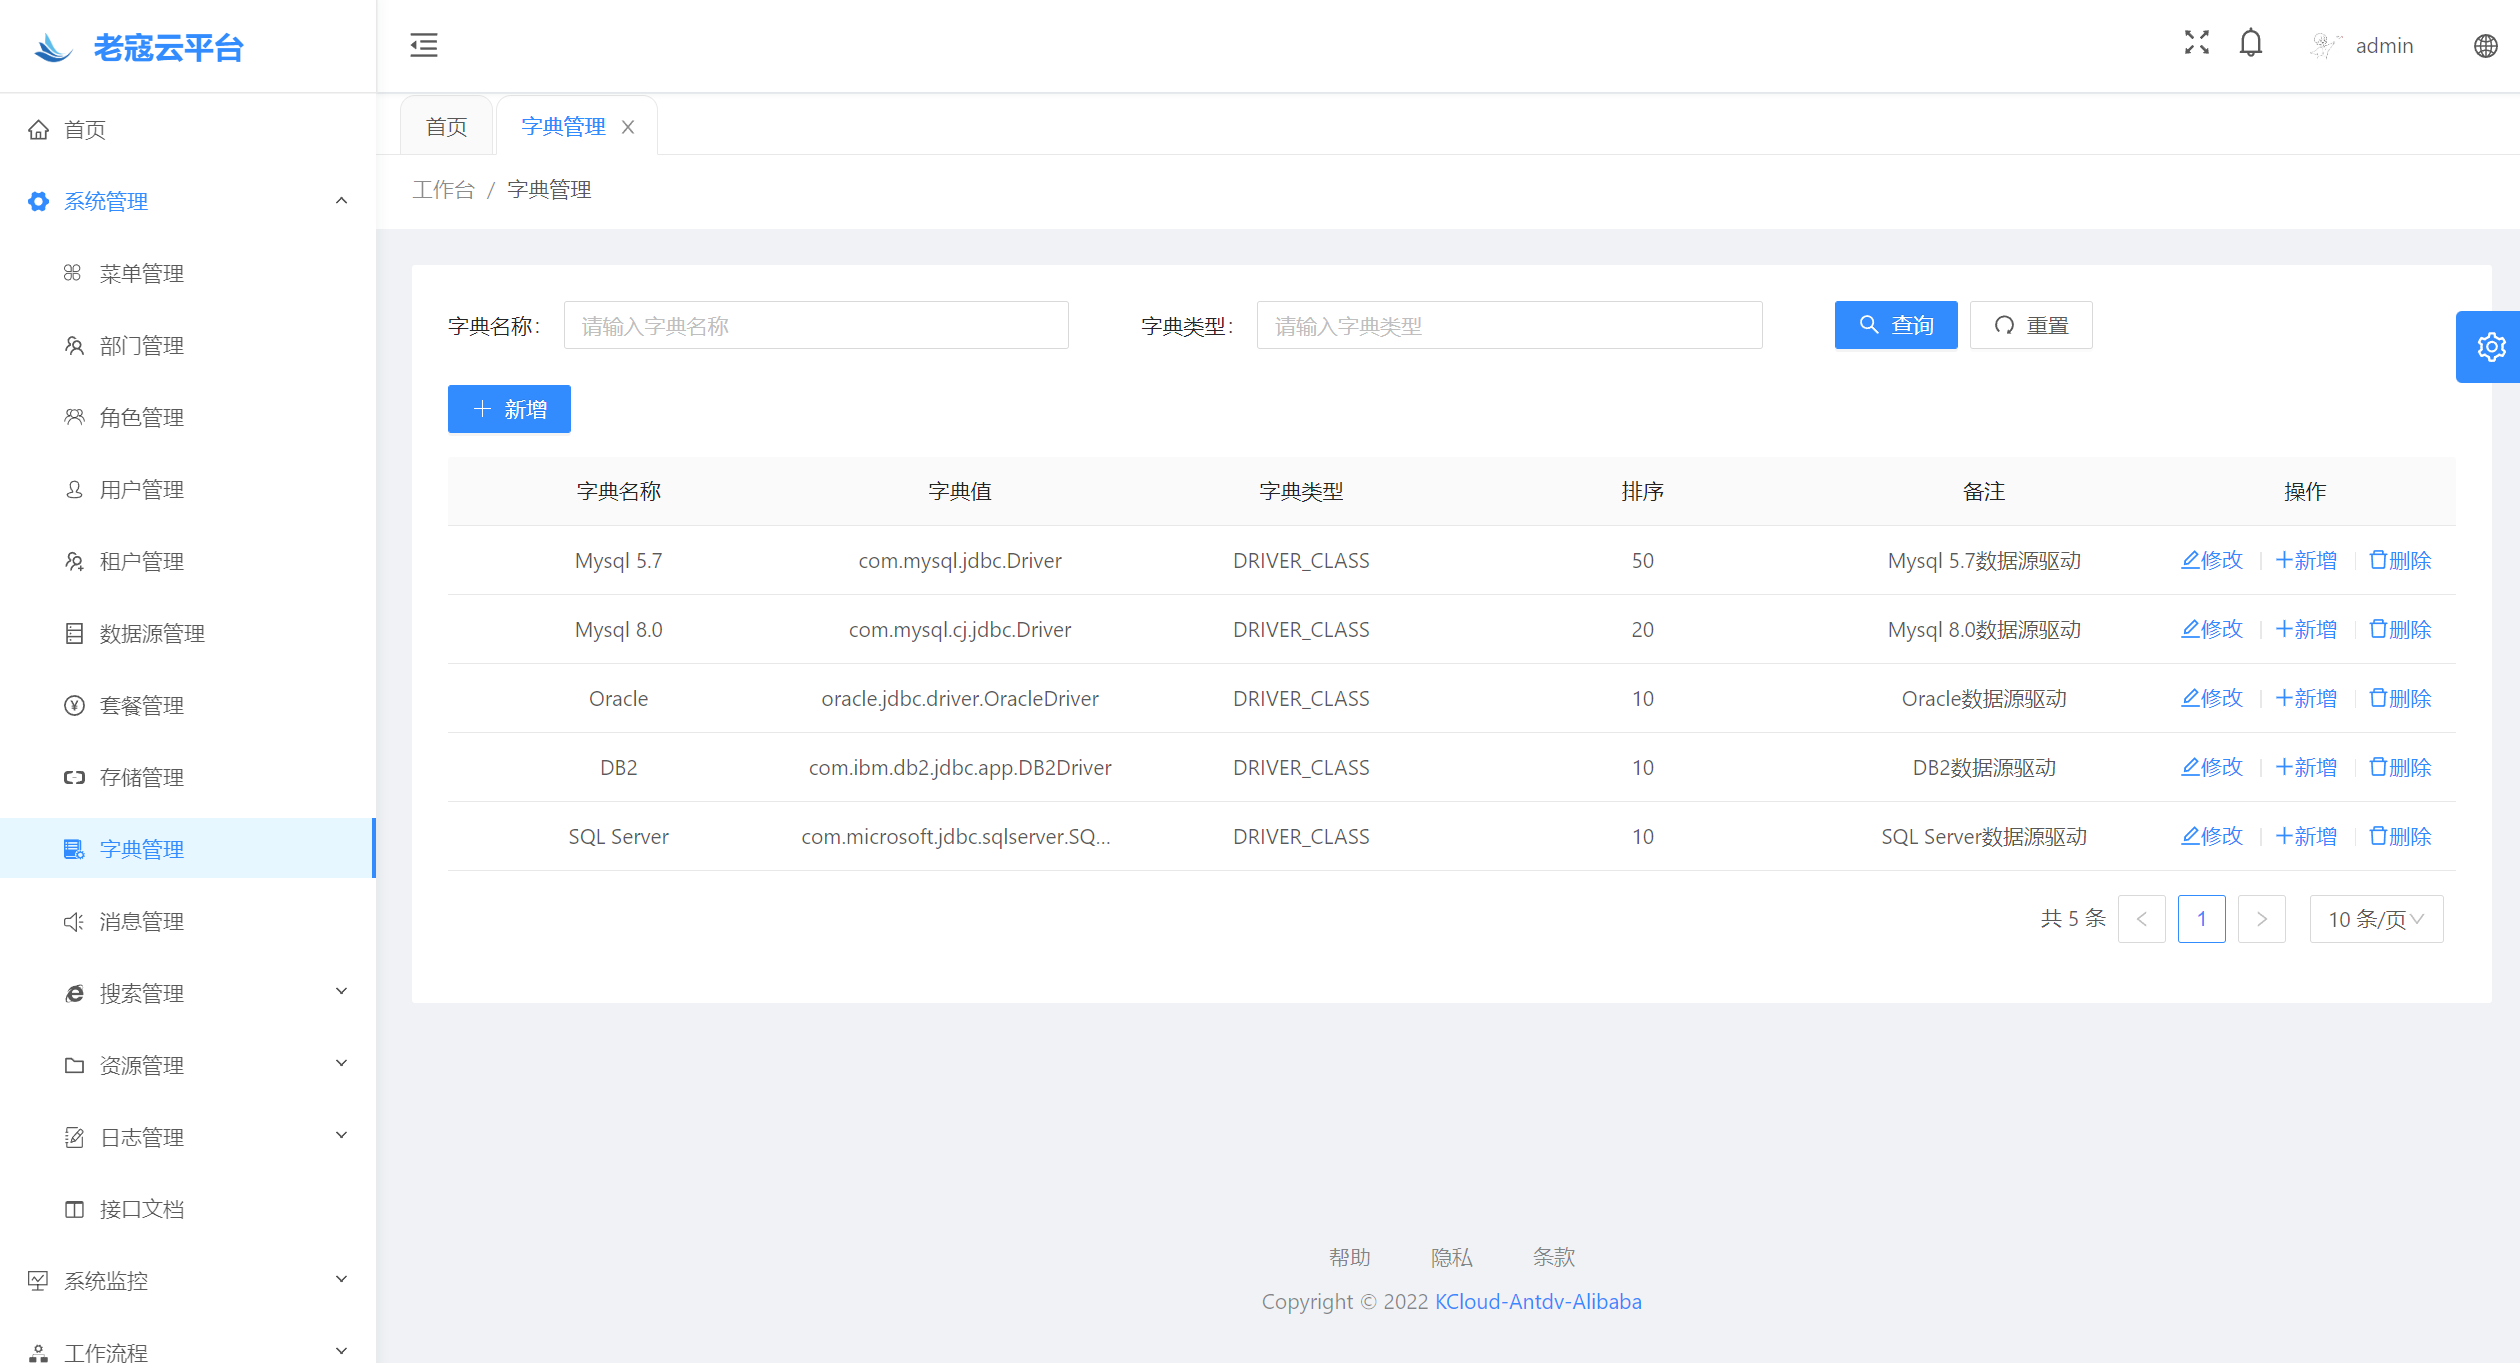Enter fullscreen mode via the expand icon
Image resolution: width=2520 pixels, height=1363 pixels.
pos(2196,43)
